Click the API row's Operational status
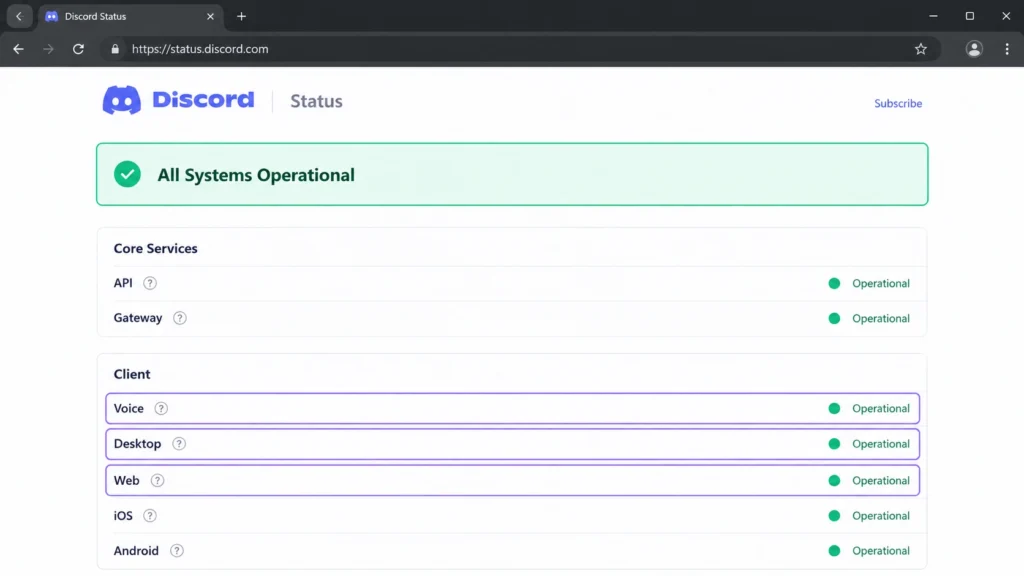 (x=869, y=283)
